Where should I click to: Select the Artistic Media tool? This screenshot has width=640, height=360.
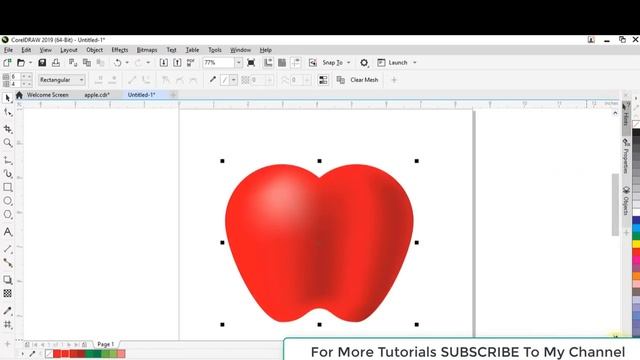(x=7, y=174)
